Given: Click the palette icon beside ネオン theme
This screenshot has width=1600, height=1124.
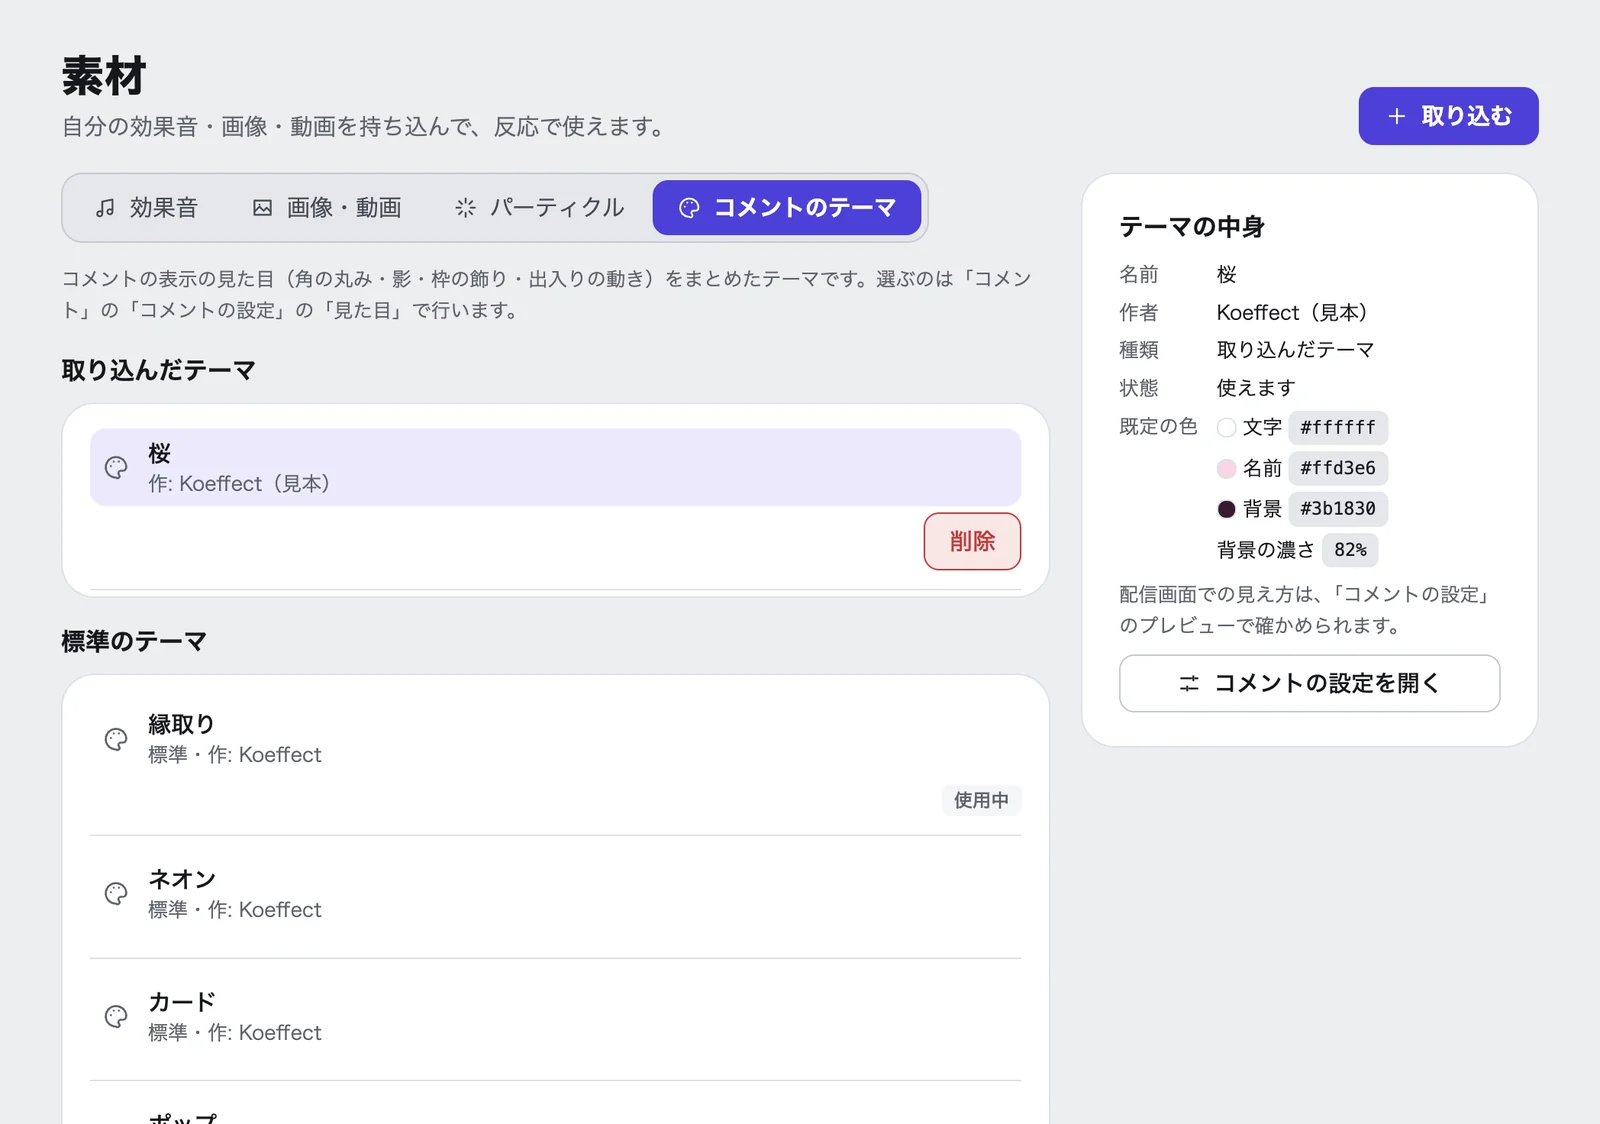Looking at the screenshot, I should (116, 893).
